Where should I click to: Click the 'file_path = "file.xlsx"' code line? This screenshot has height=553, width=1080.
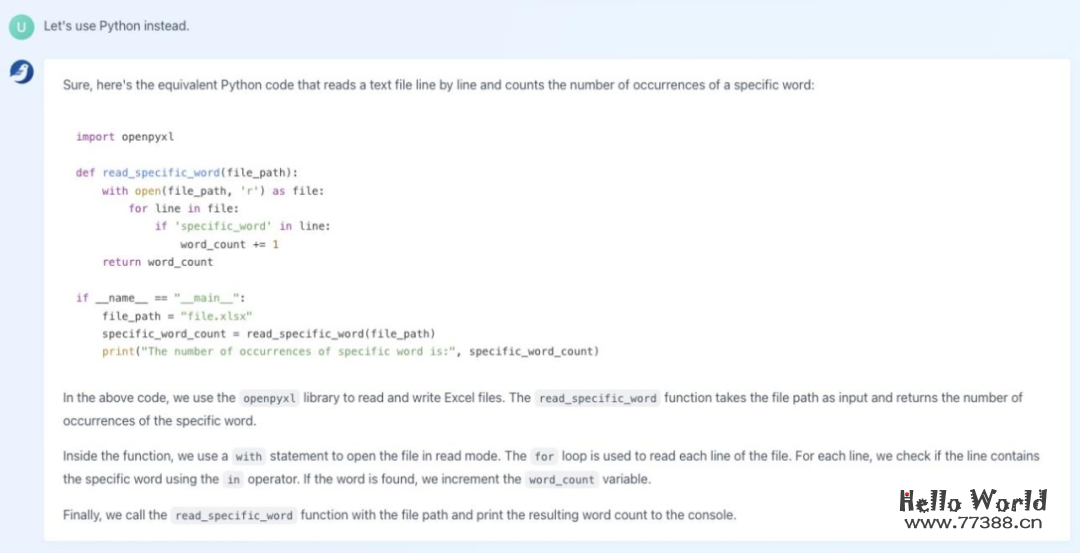[177, 316]
